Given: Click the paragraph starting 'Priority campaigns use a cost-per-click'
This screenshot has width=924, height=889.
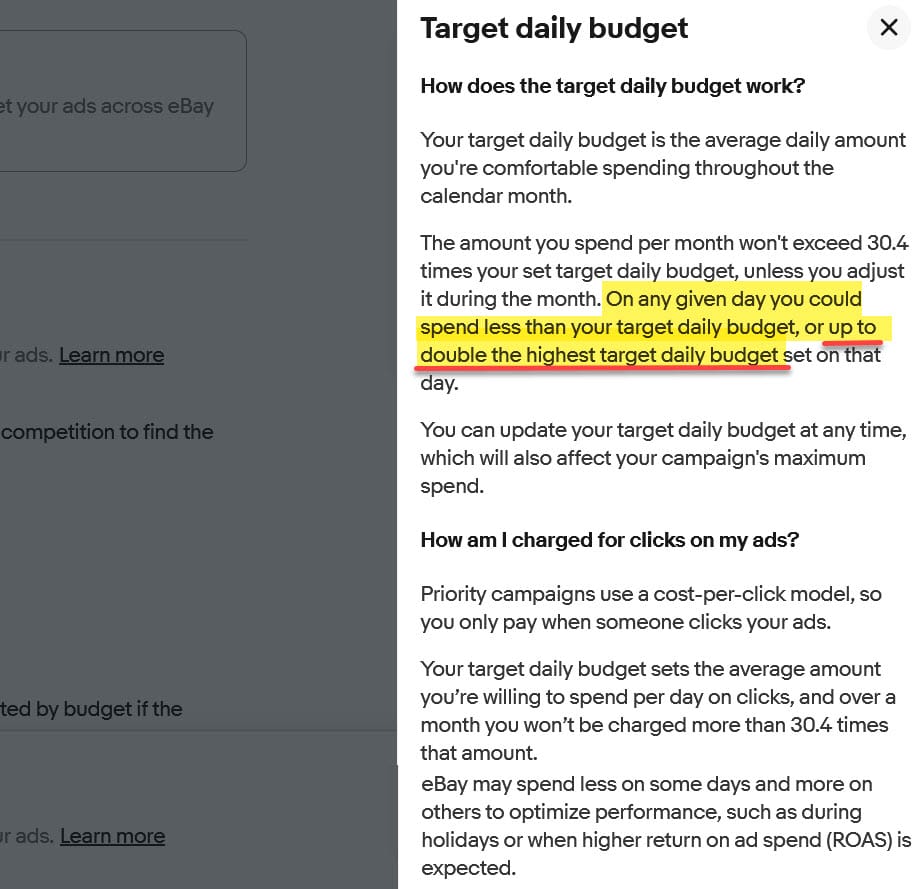Looking at the screenshot, I should 651,608.
